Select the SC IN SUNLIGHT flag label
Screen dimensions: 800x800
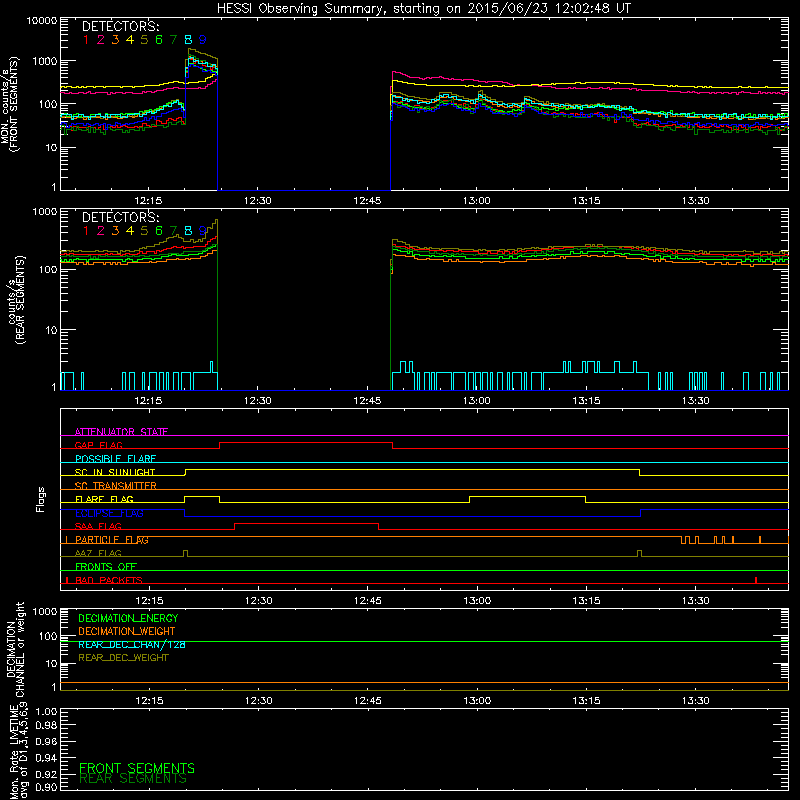coord(115,472)
